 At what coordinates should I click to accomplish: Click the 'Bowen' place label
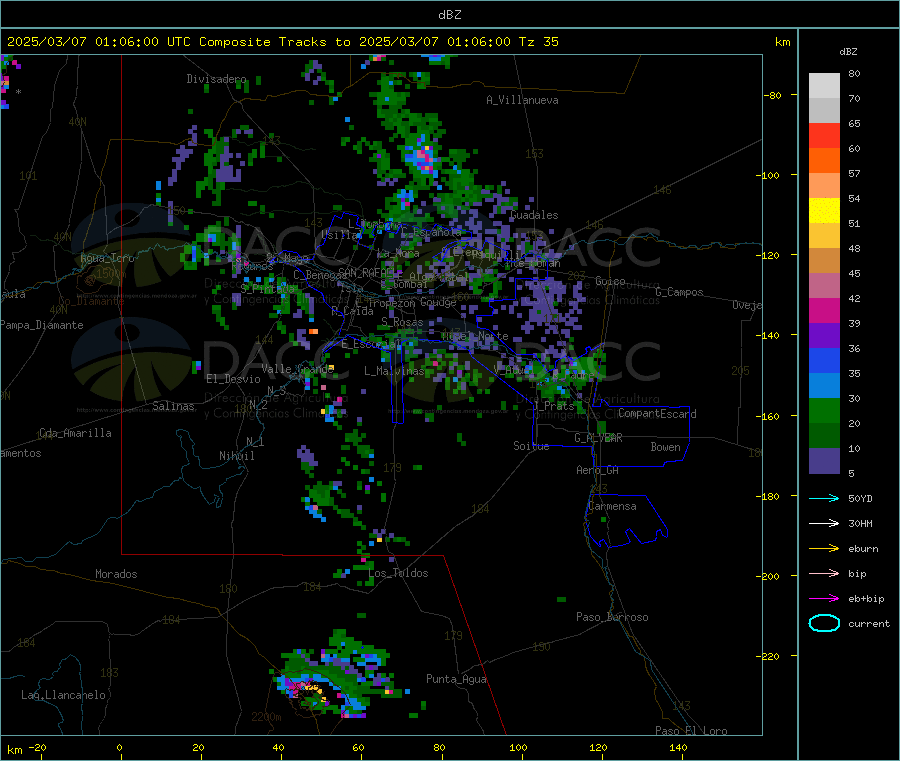(x=665, y=447)
